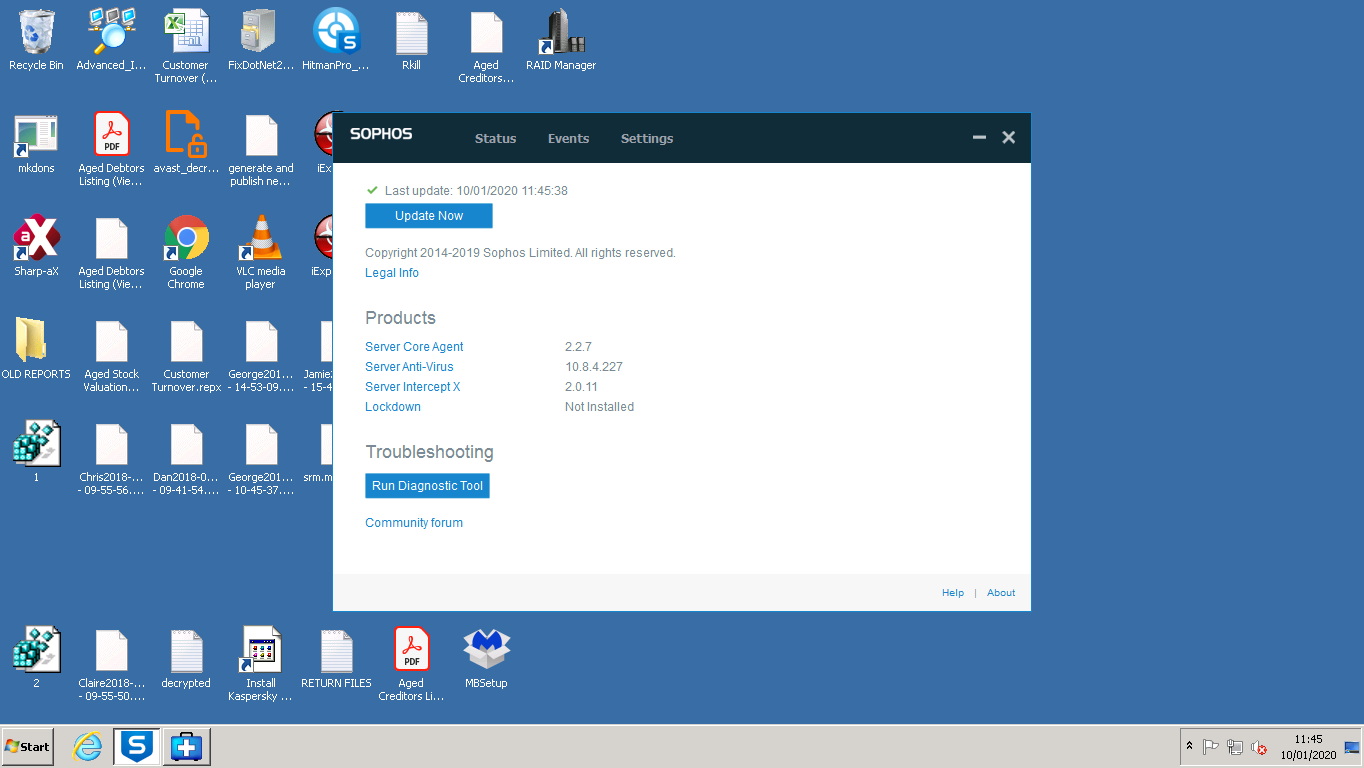Click the muted volume tray icon
This screenshot has height=768, width=1364.
(x=1260, y=747)
